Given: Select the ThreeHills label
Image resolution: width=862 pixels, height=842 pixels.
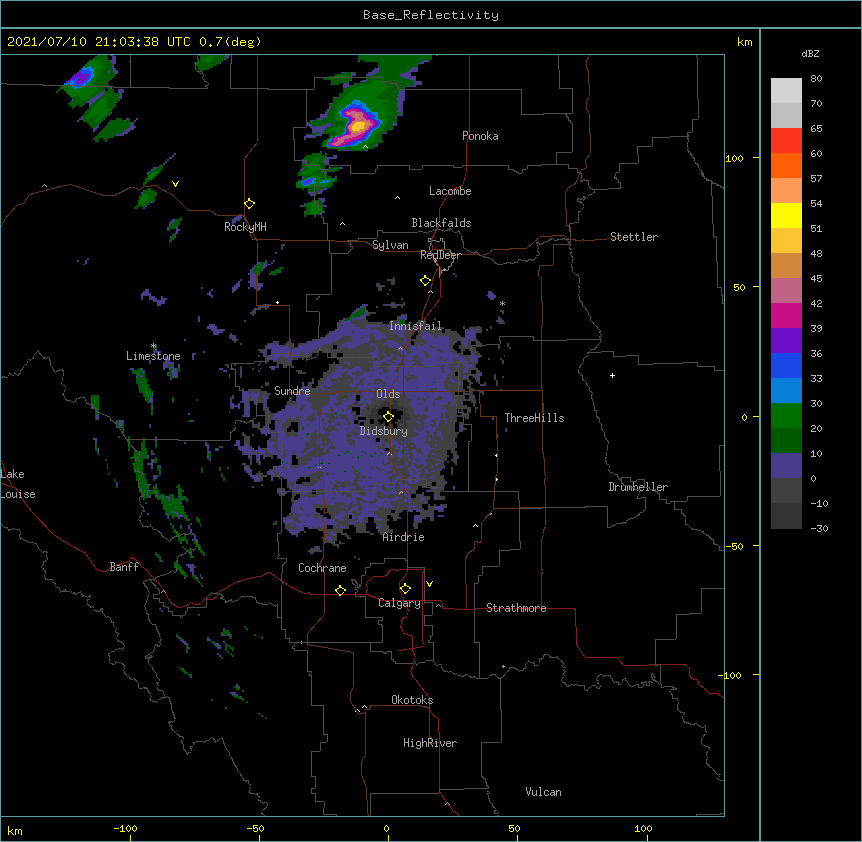Looking at the screenshot, I should (534, 418).
